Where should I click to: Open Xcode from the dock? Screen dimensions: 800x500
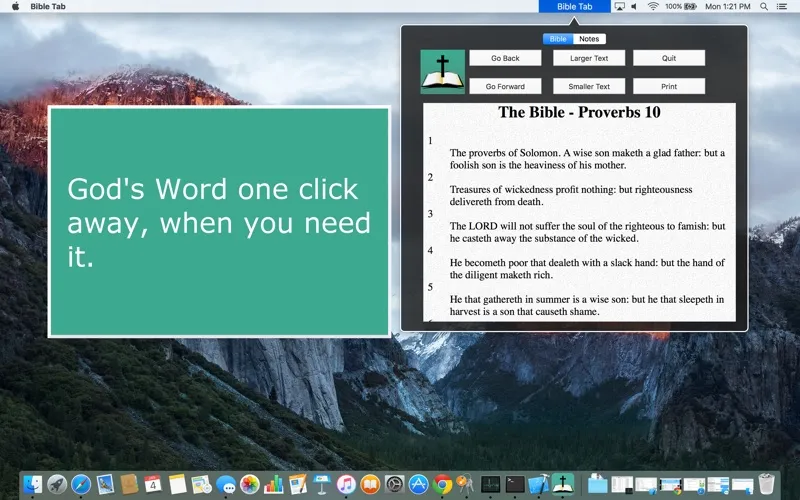(x=538, y=484)
